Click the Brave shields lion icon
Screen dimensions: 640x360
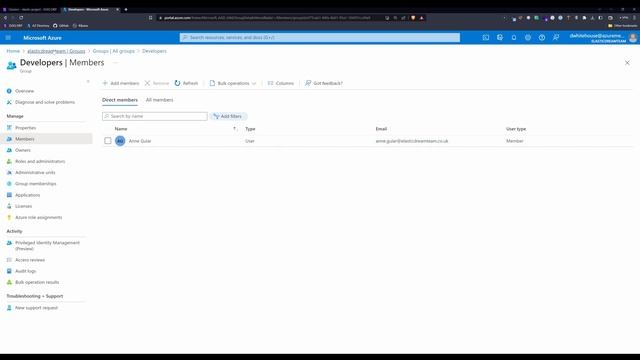pyautogui.click(x=413, y=18)
